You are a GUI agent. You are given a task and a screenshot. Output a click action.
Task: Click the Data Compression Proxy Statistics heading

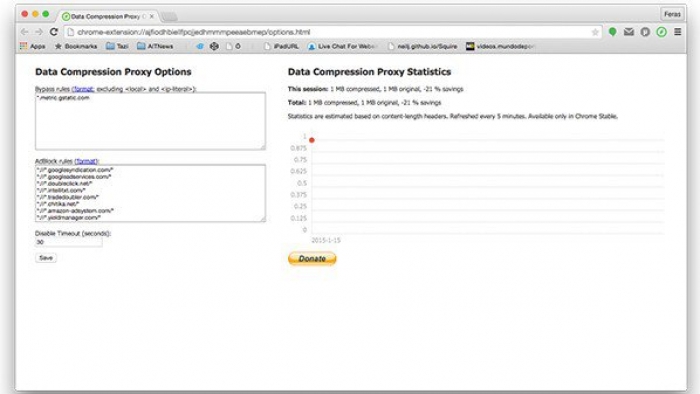click(369, 72)
